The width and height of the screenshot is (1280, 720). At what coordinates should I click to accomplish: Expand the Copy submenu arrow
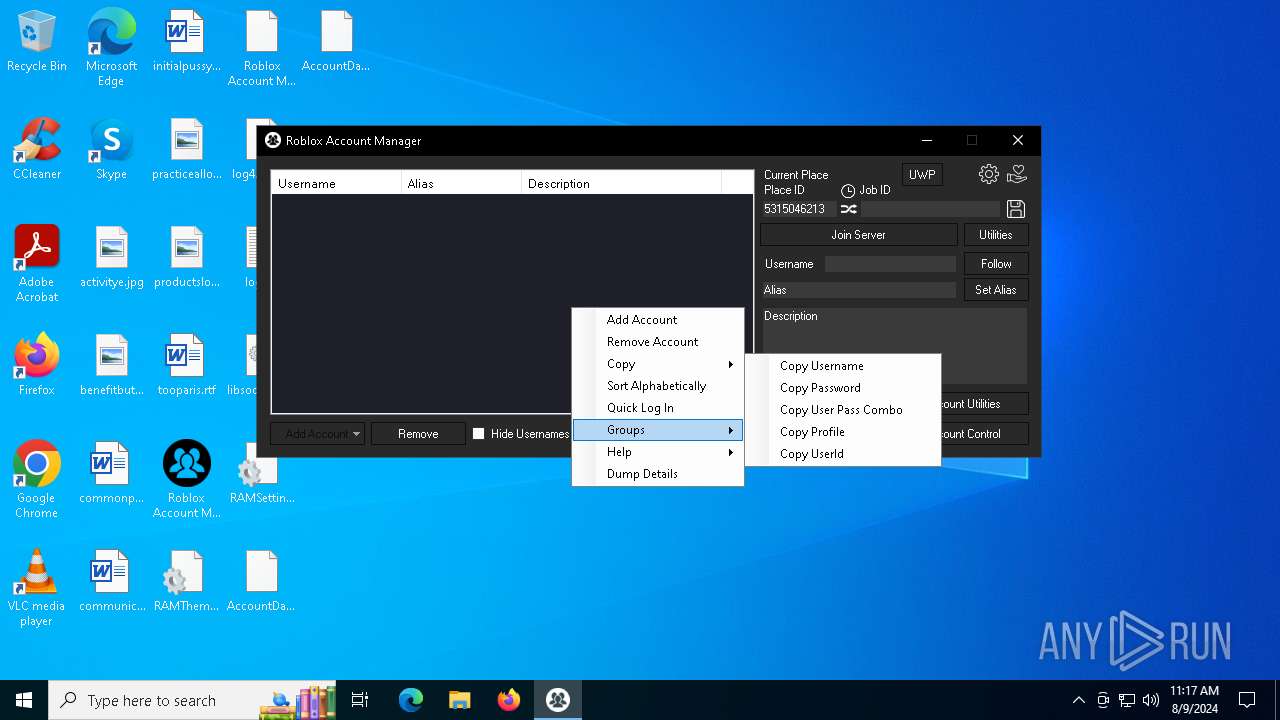731,364
